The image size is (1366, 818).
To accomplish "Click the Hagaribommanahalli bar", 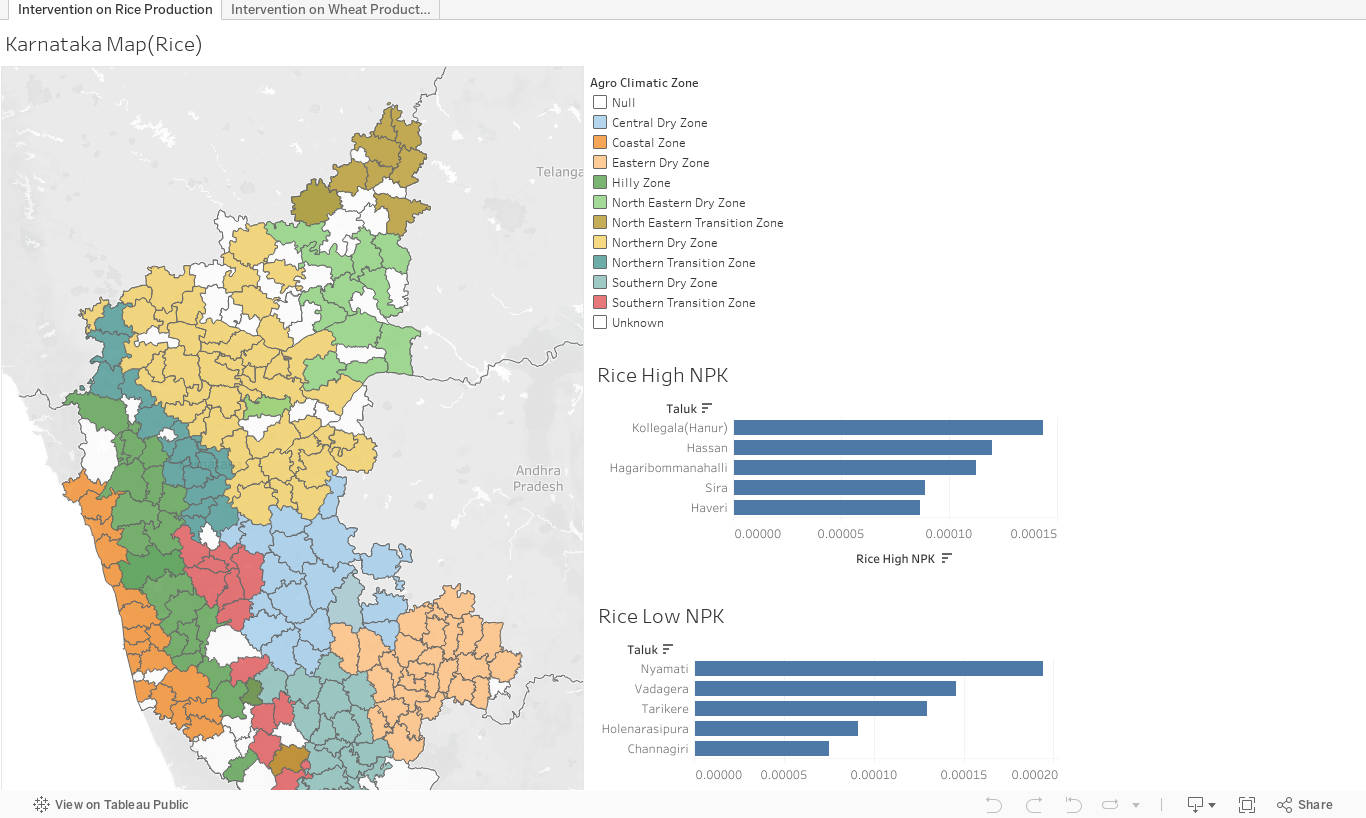I will click(x=855, y=467).
